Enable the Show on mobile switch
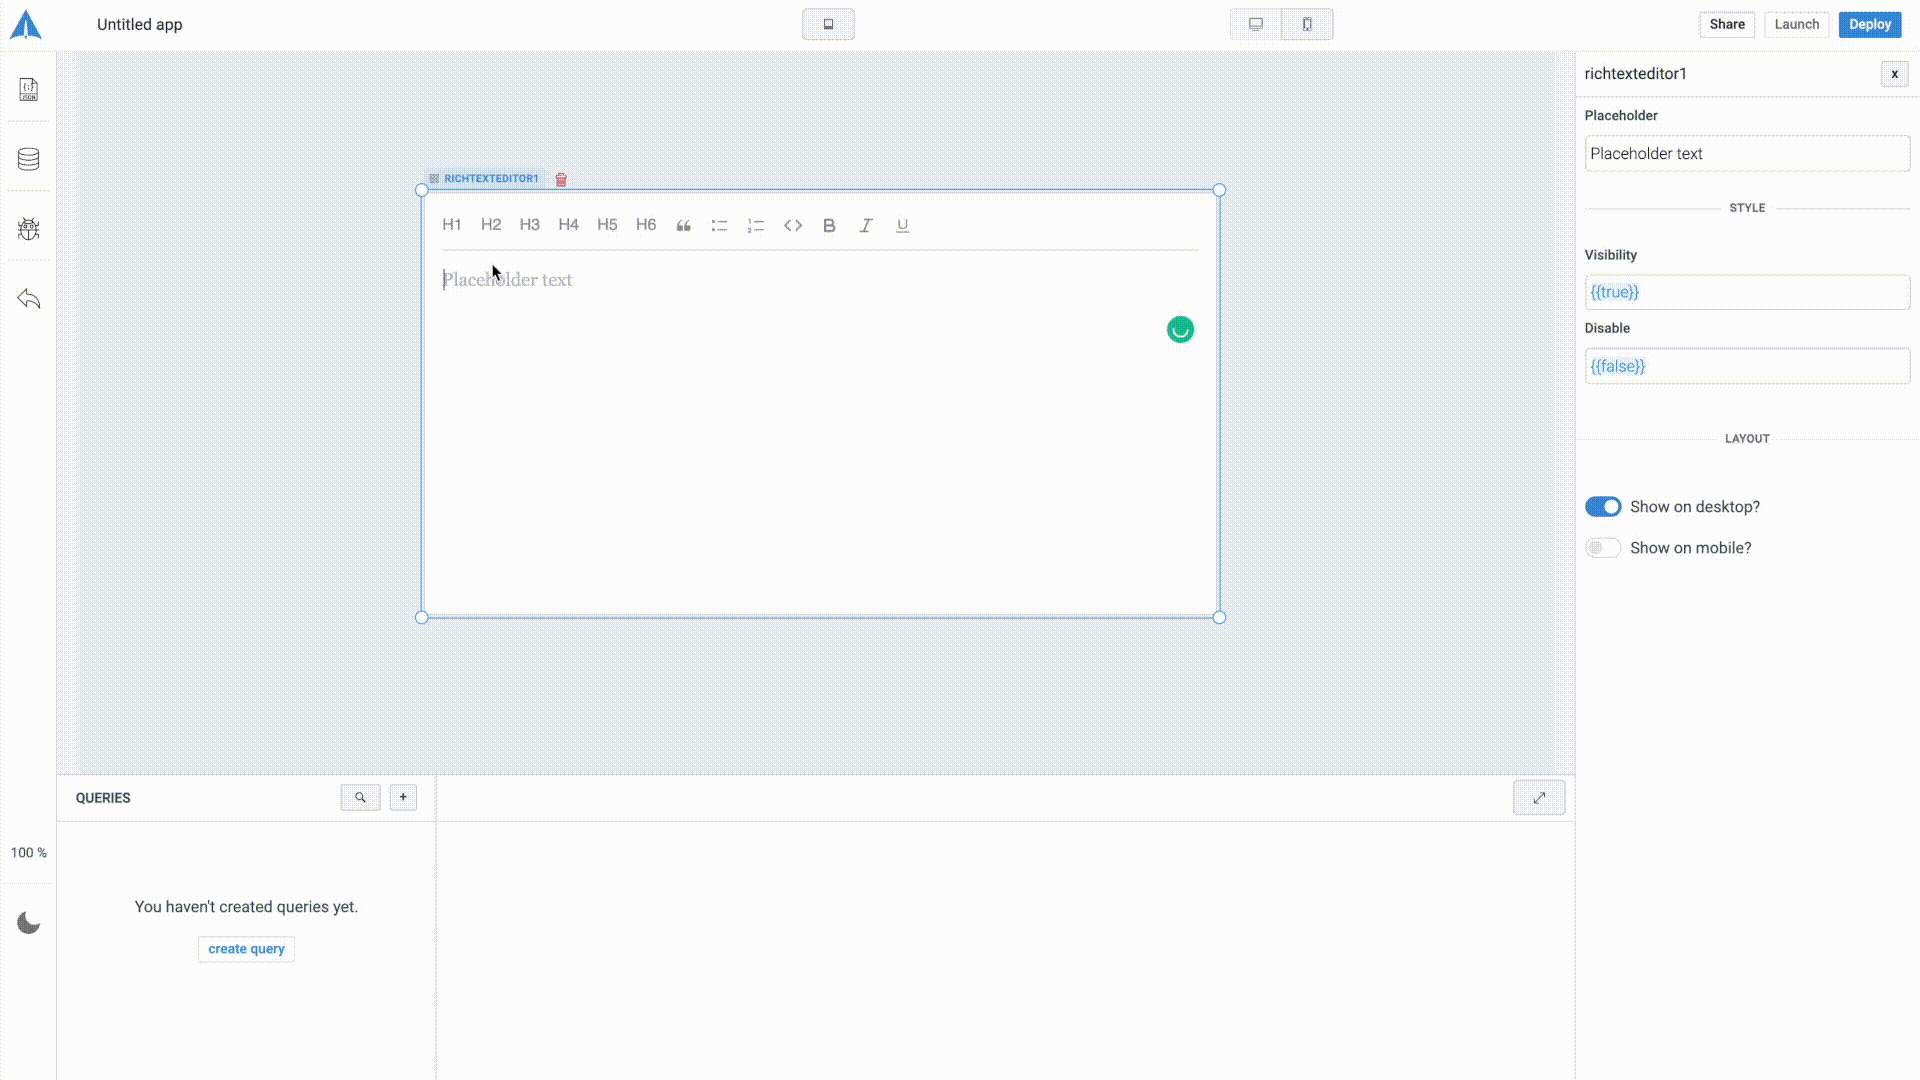Image resolution: width=1920 pixels, height=1080 pixels. coord(1602,548)
